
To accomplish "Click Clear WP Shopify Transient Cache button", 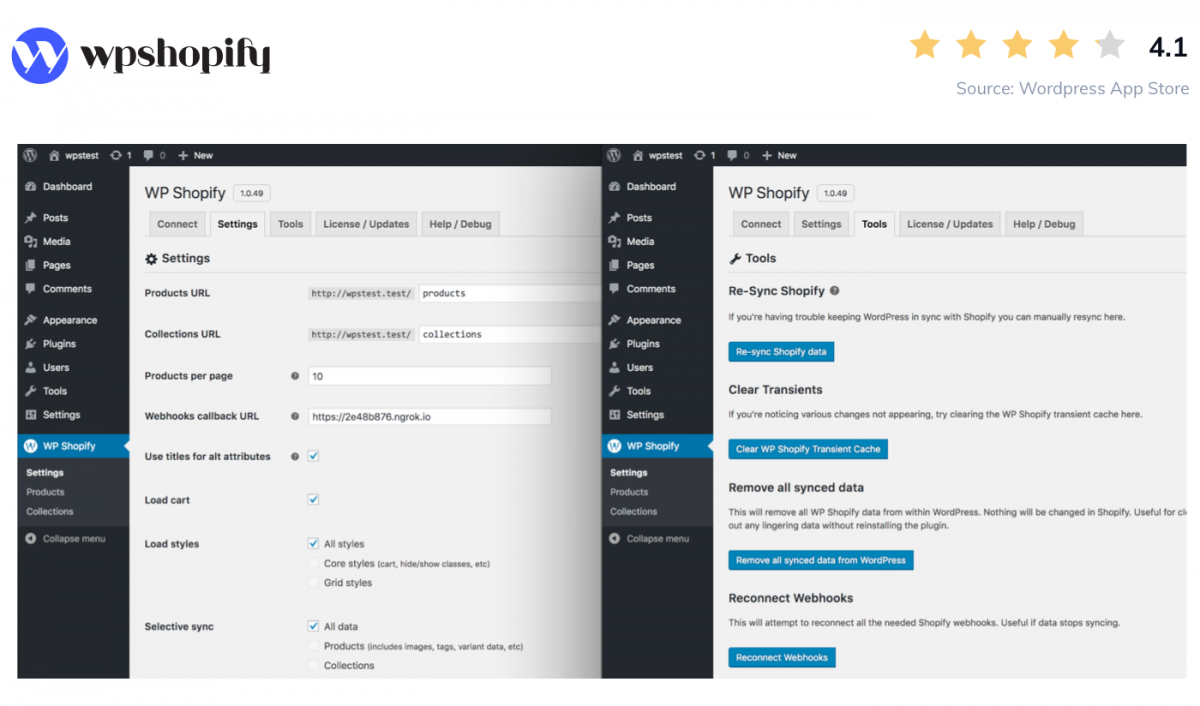I will click(808, 449).
